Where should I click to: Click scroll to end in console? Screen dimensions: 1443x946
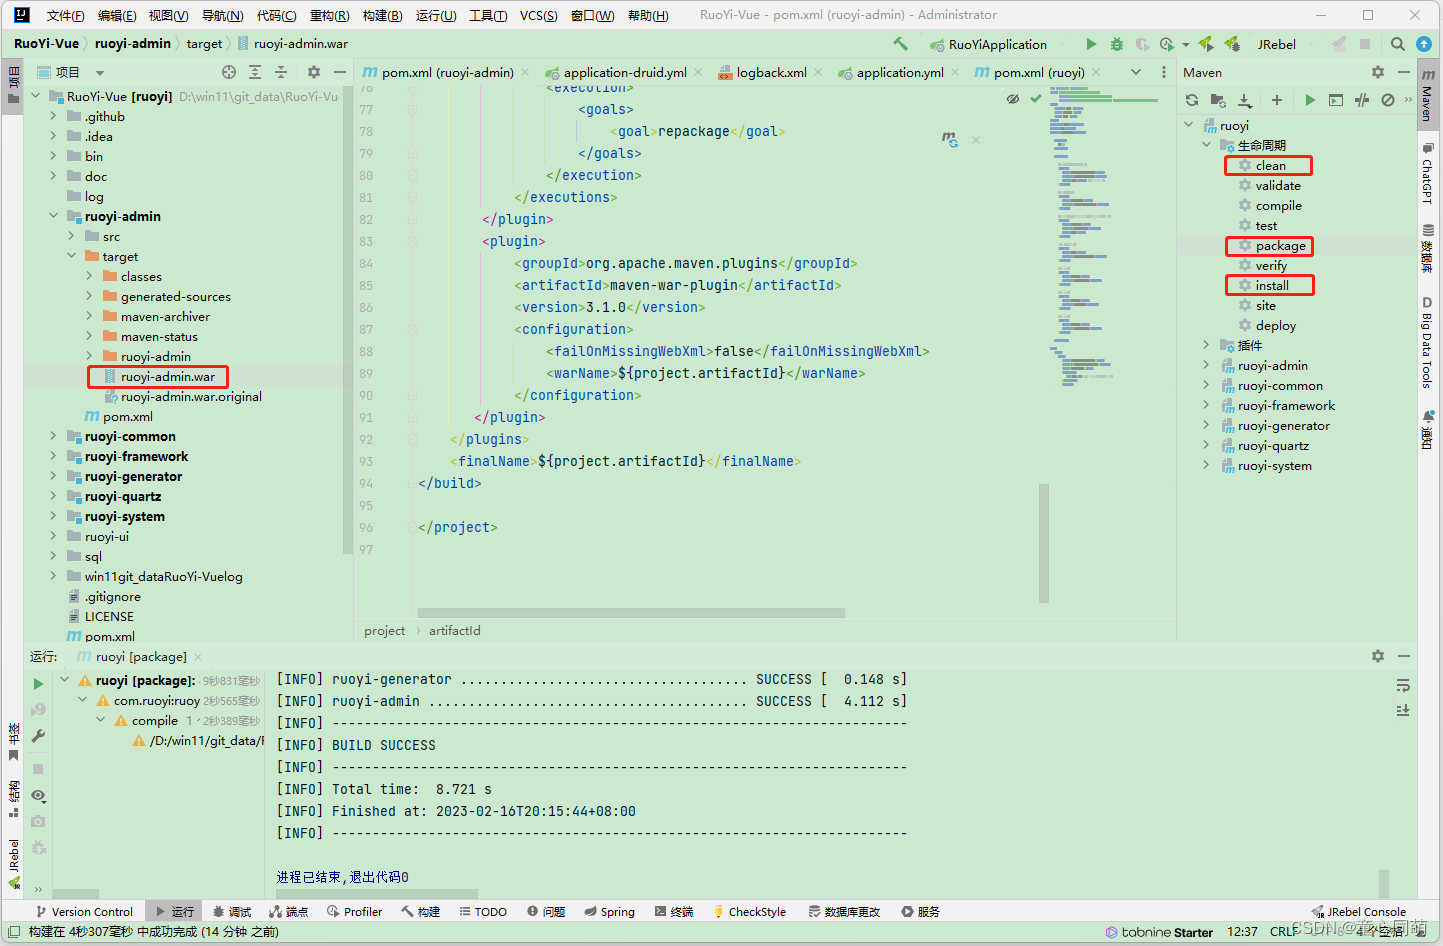[1403, 710]
